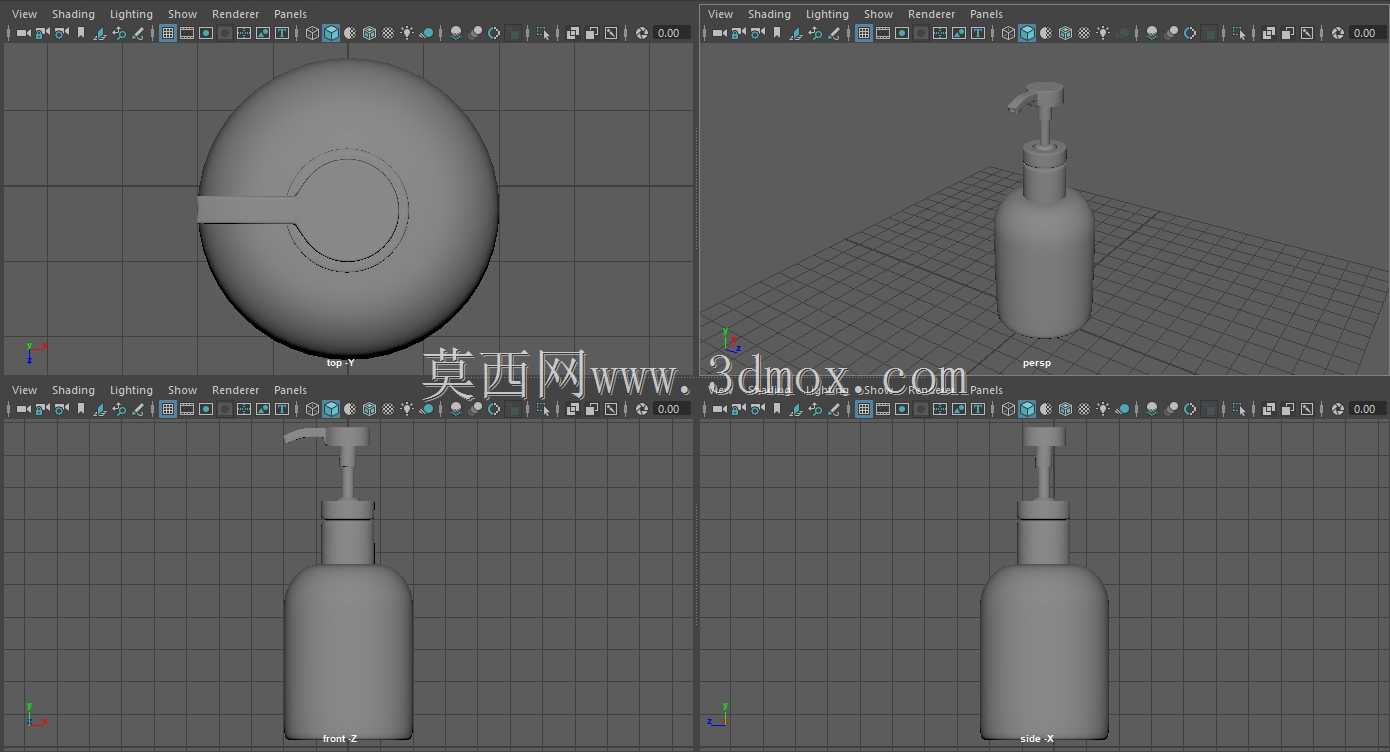Open View menu in top view panel
Screen dimensions: 1390x752
[25, 14]
